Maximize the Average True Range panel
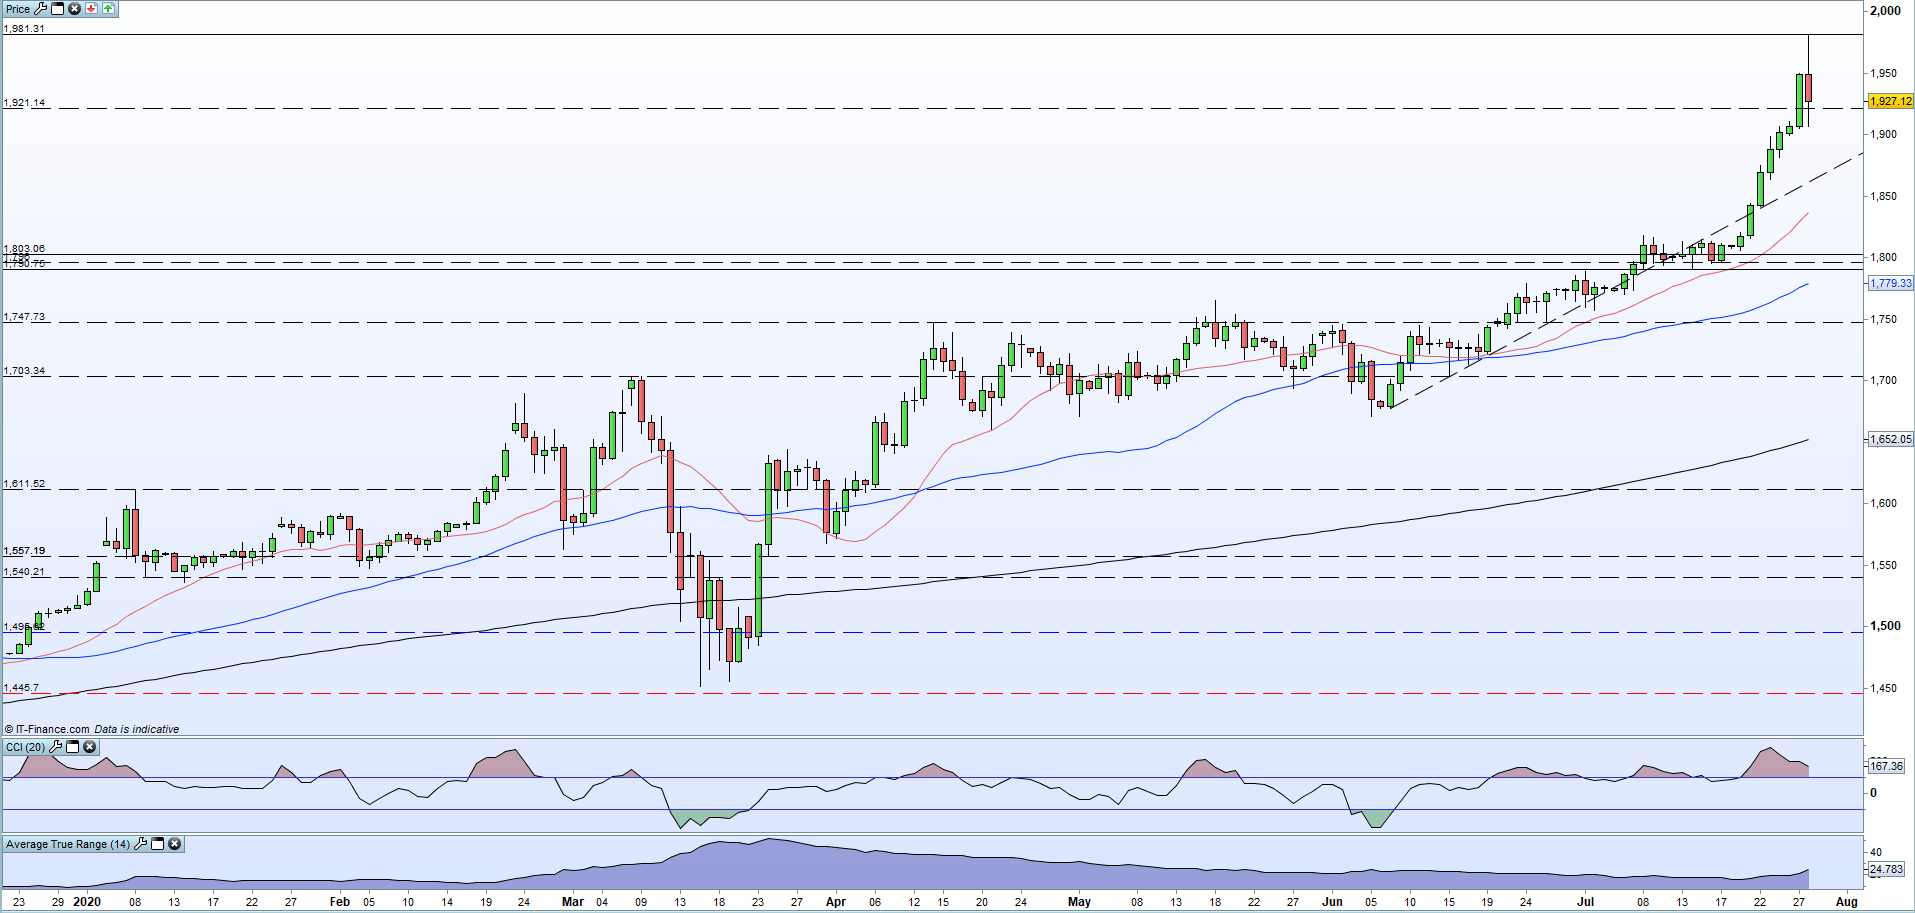This screenshot has width=1915, height=913. point(157,844)
